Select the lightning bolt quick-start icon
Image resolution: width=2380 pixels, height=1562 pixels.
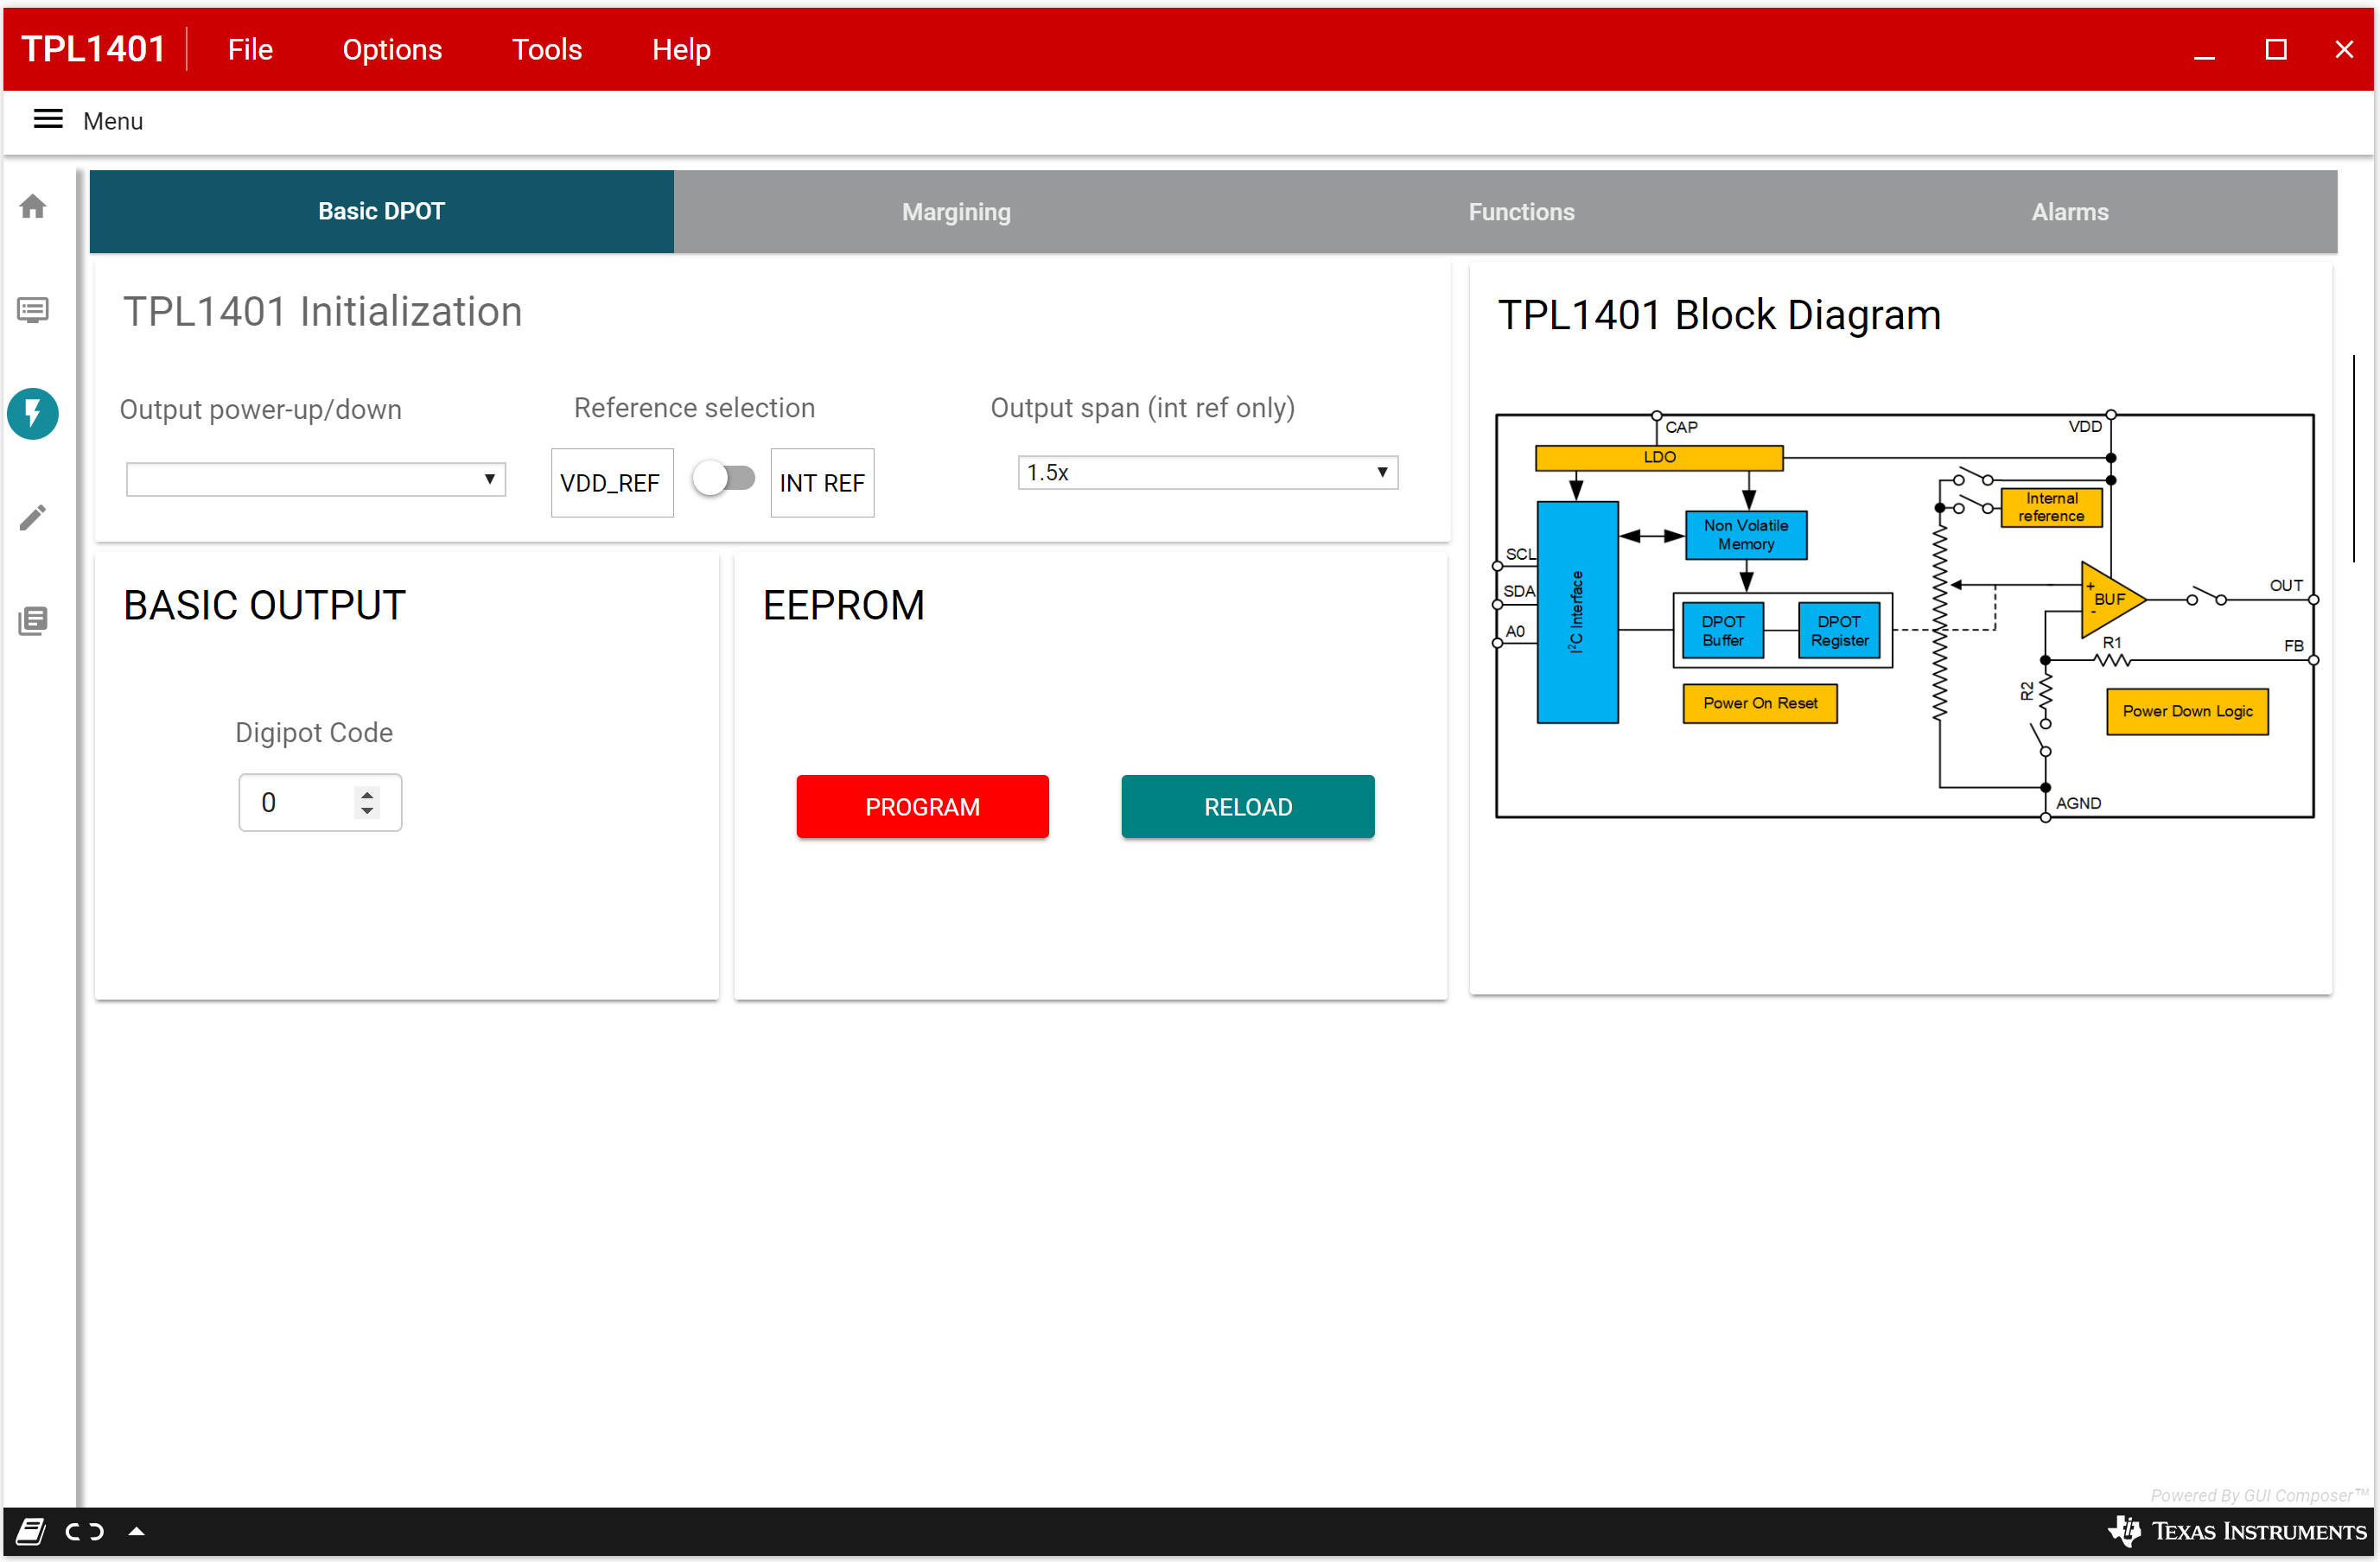[33, 413]
